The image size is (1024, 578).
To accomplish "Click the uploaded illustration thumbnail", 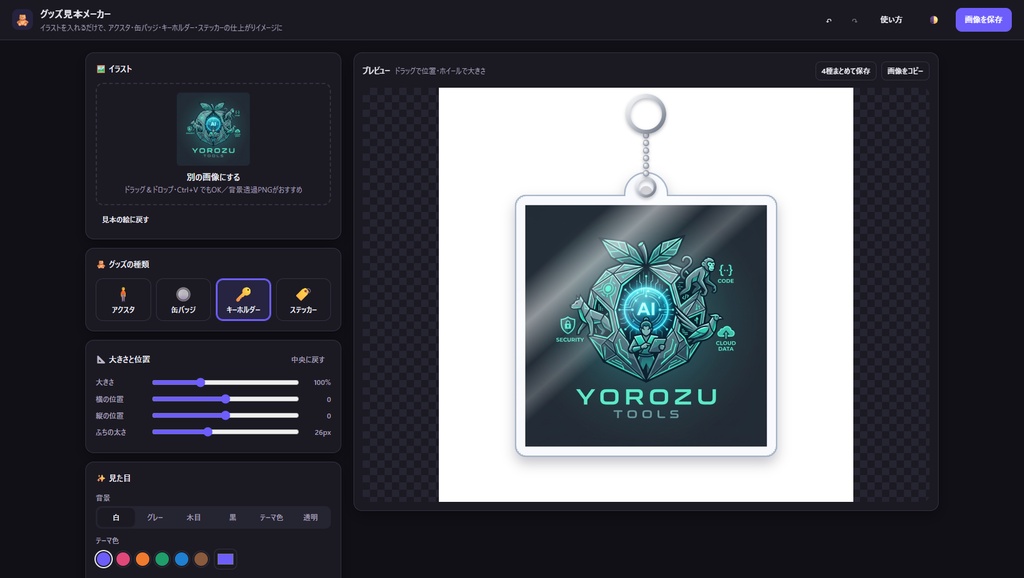I will click(214, 129).
